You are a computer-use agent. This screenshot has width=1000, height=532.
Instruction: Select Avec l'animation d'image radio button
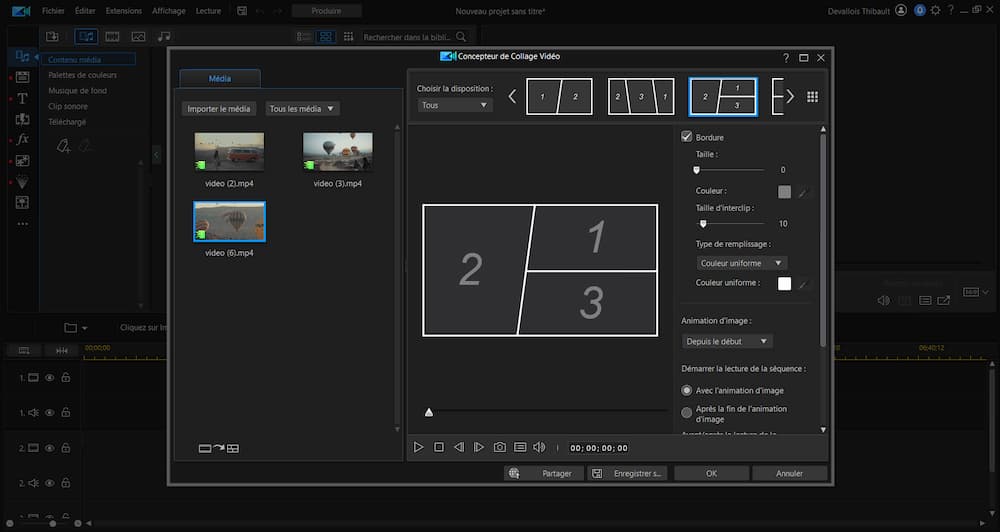coord(686,390)
